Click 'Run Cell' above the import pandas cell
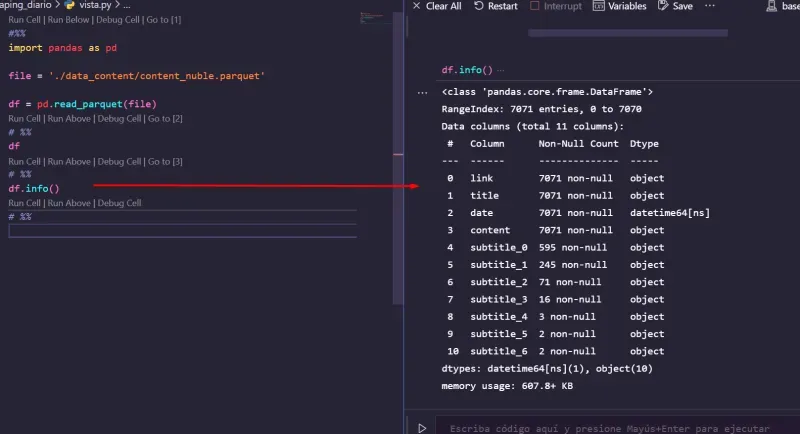The width and height of the screenshot is (800, 434). [x=24, y=20]
